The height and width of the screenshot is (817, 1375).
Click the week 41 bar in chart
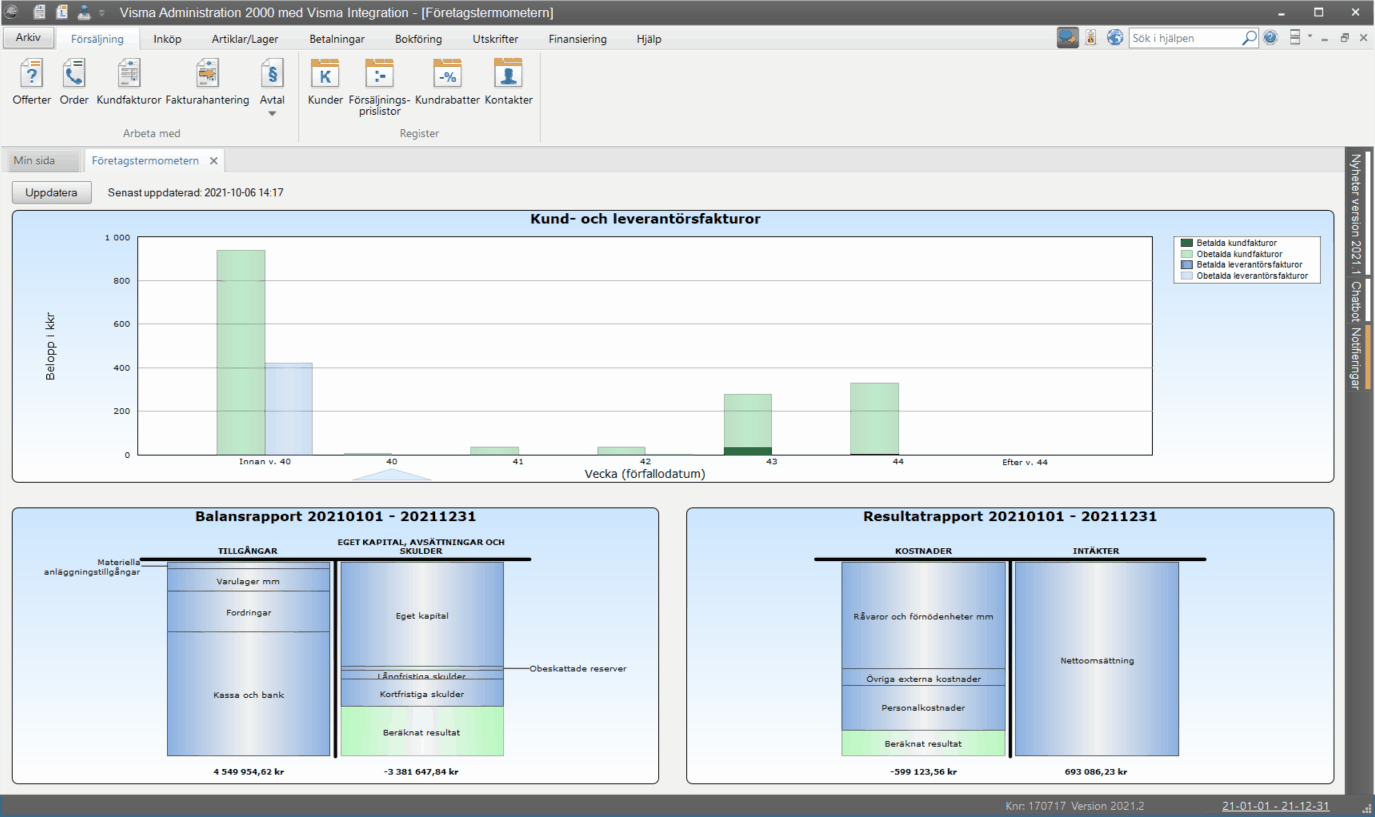(494, 451)
